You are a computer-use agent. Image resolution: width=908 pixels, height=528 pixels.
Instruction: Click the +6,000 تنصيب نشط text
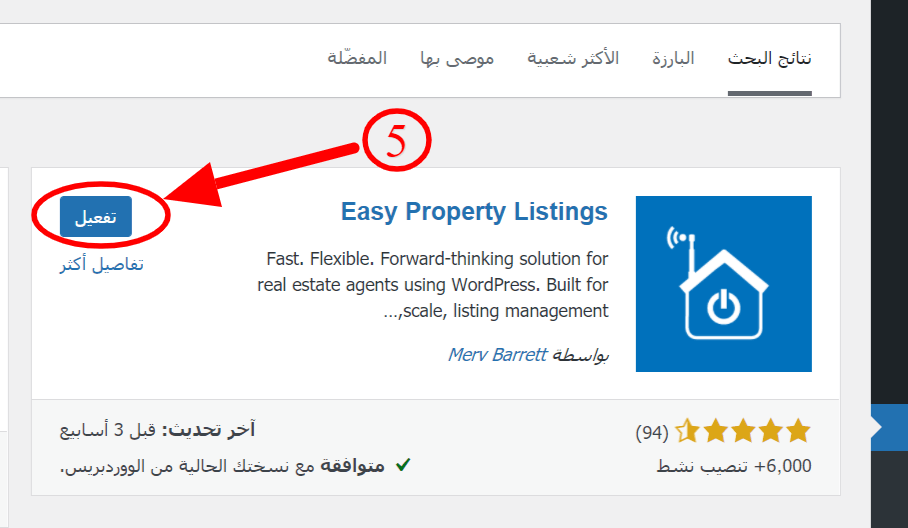[734, 466]
